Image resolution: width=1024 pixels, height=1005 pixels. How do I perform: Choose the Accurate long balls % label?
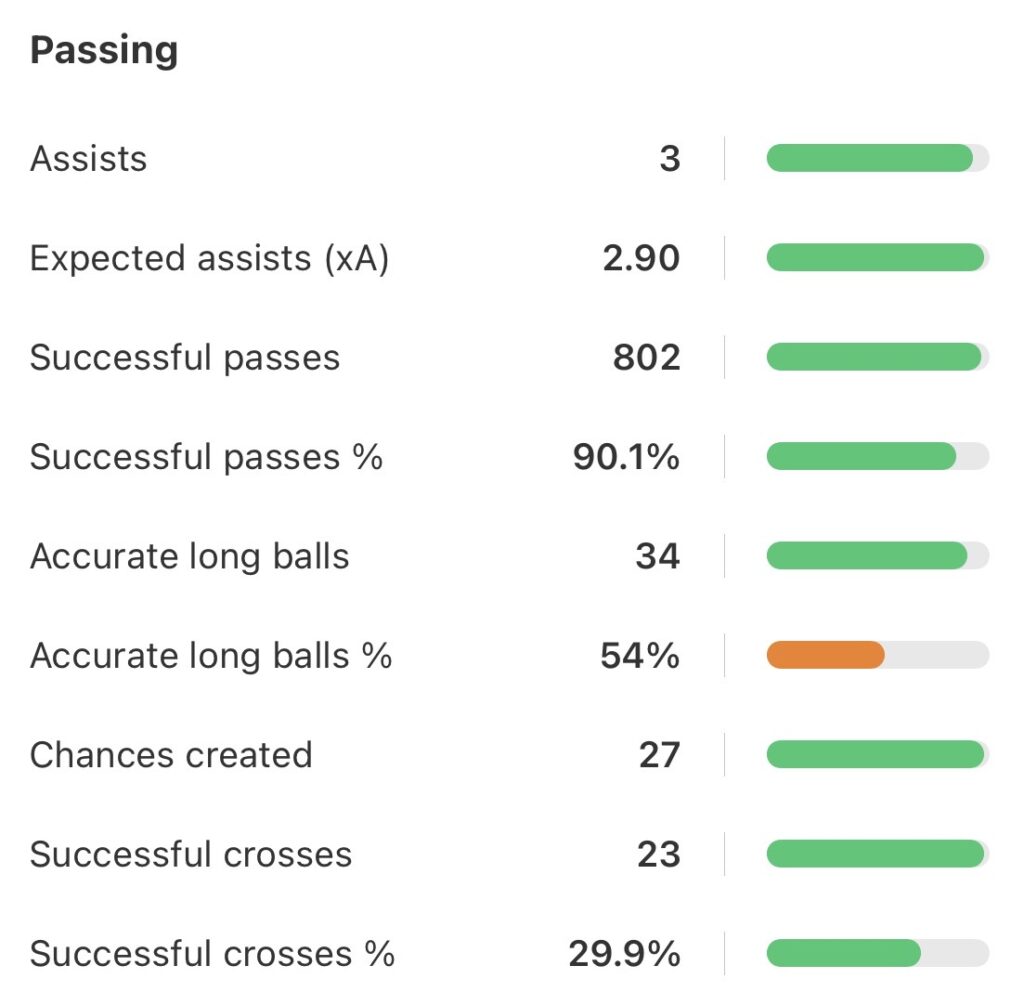tap(210, 656)
